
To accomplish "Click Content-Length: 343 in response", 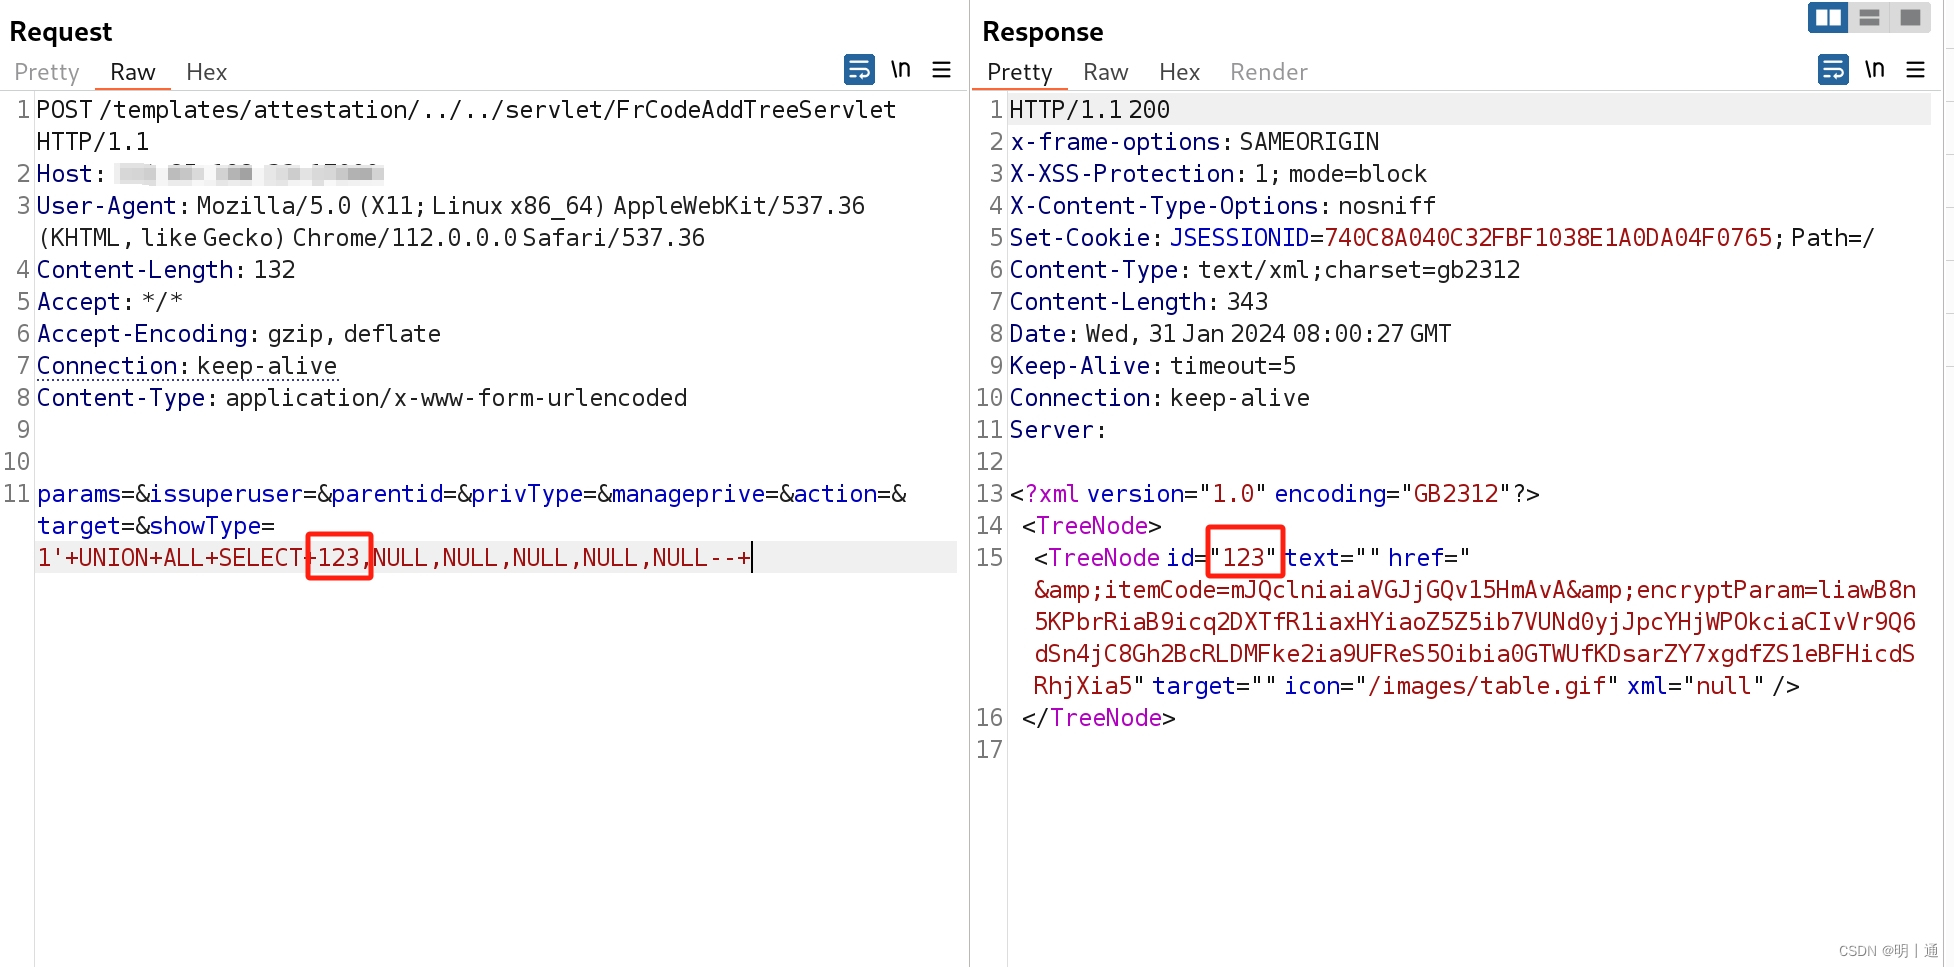I will click(x=1139, y=302).
